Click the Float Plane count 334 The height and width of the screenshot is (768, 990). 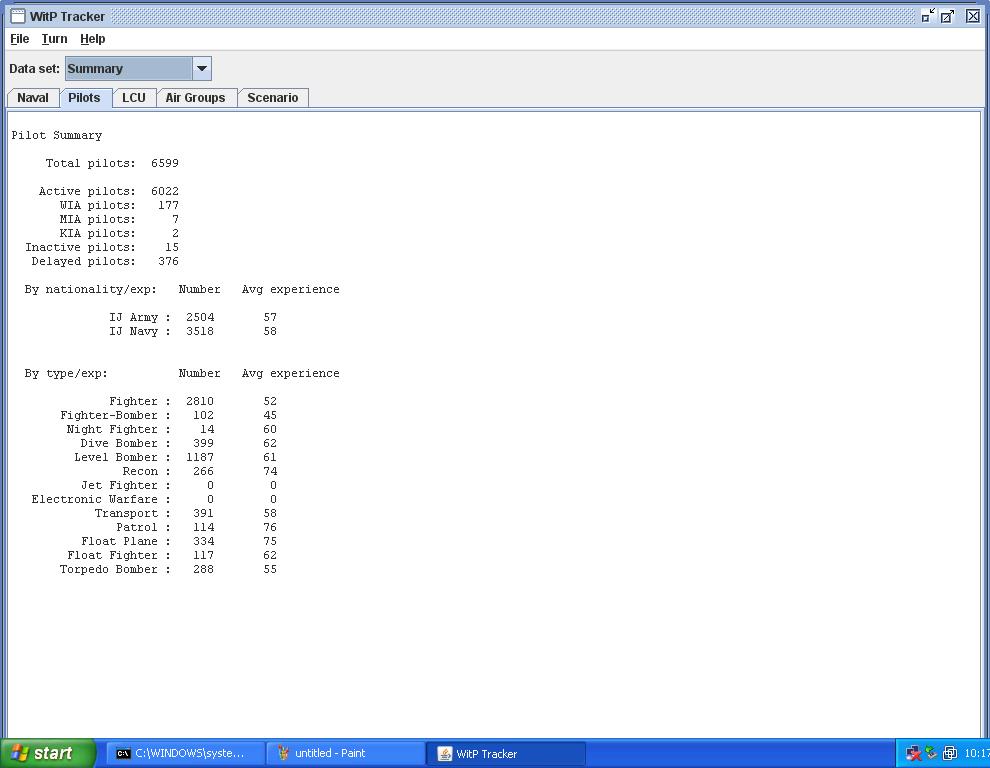[x=203, y=541]
